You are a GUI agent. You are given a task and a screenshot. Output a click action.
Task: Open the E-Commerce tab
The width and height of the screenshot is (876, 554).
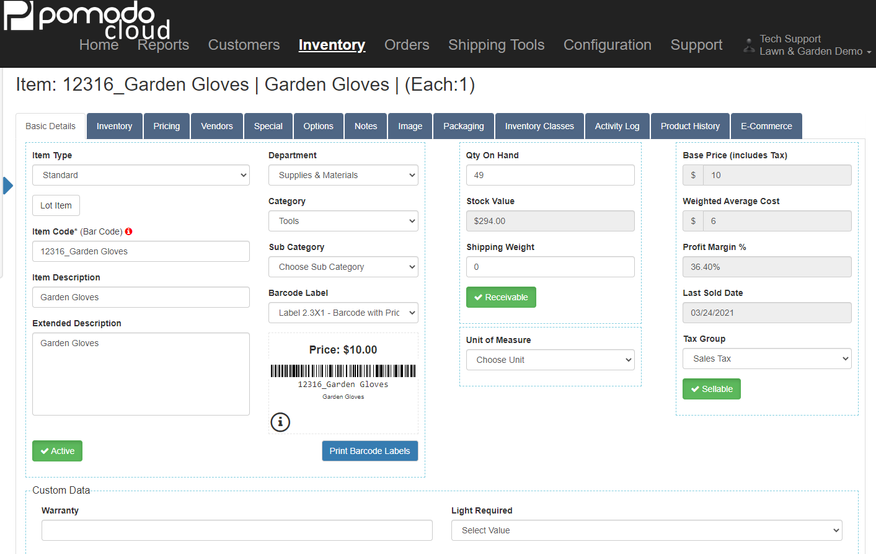(766, 126)
